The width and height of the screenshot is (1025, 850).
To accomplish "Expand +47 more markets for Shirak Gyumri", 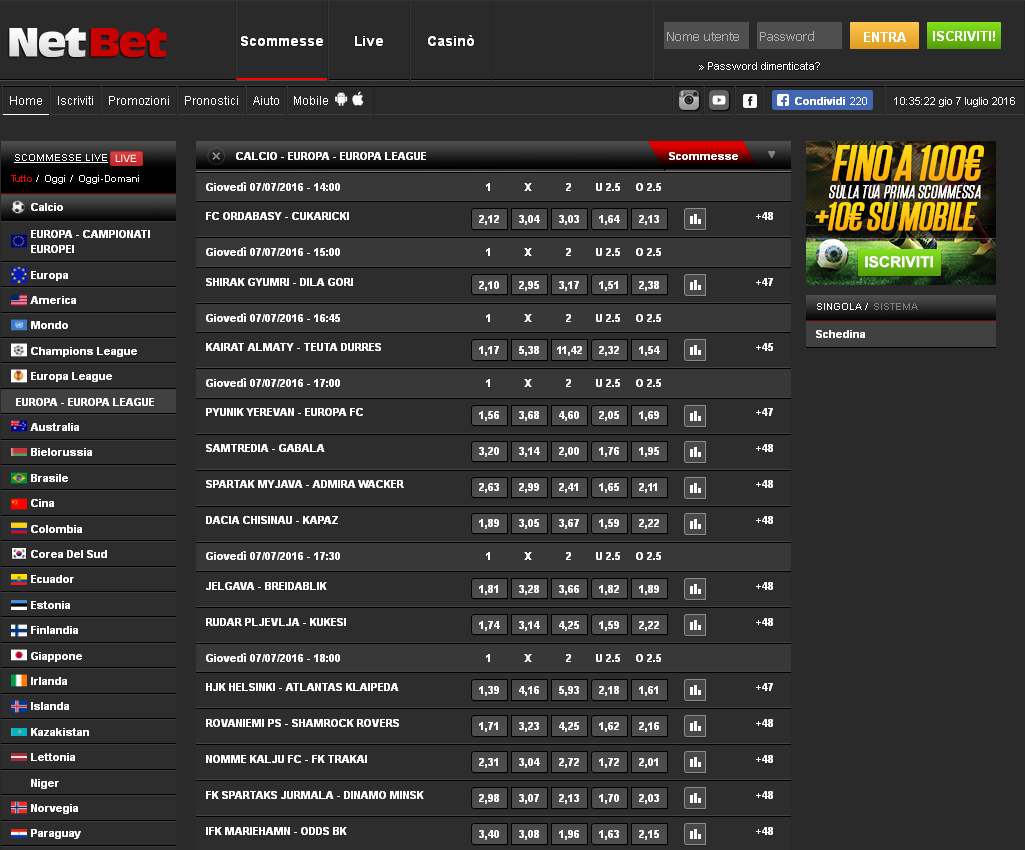I will point(764,282).
